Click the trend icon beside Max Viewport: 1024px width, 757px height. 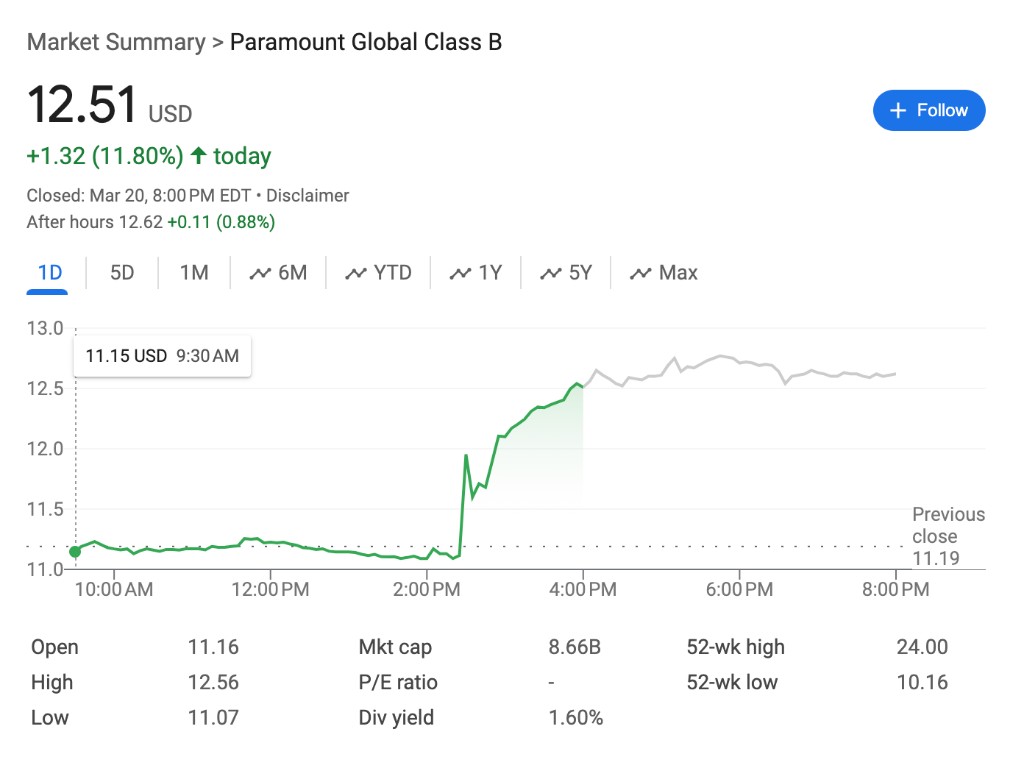(640, 273)
